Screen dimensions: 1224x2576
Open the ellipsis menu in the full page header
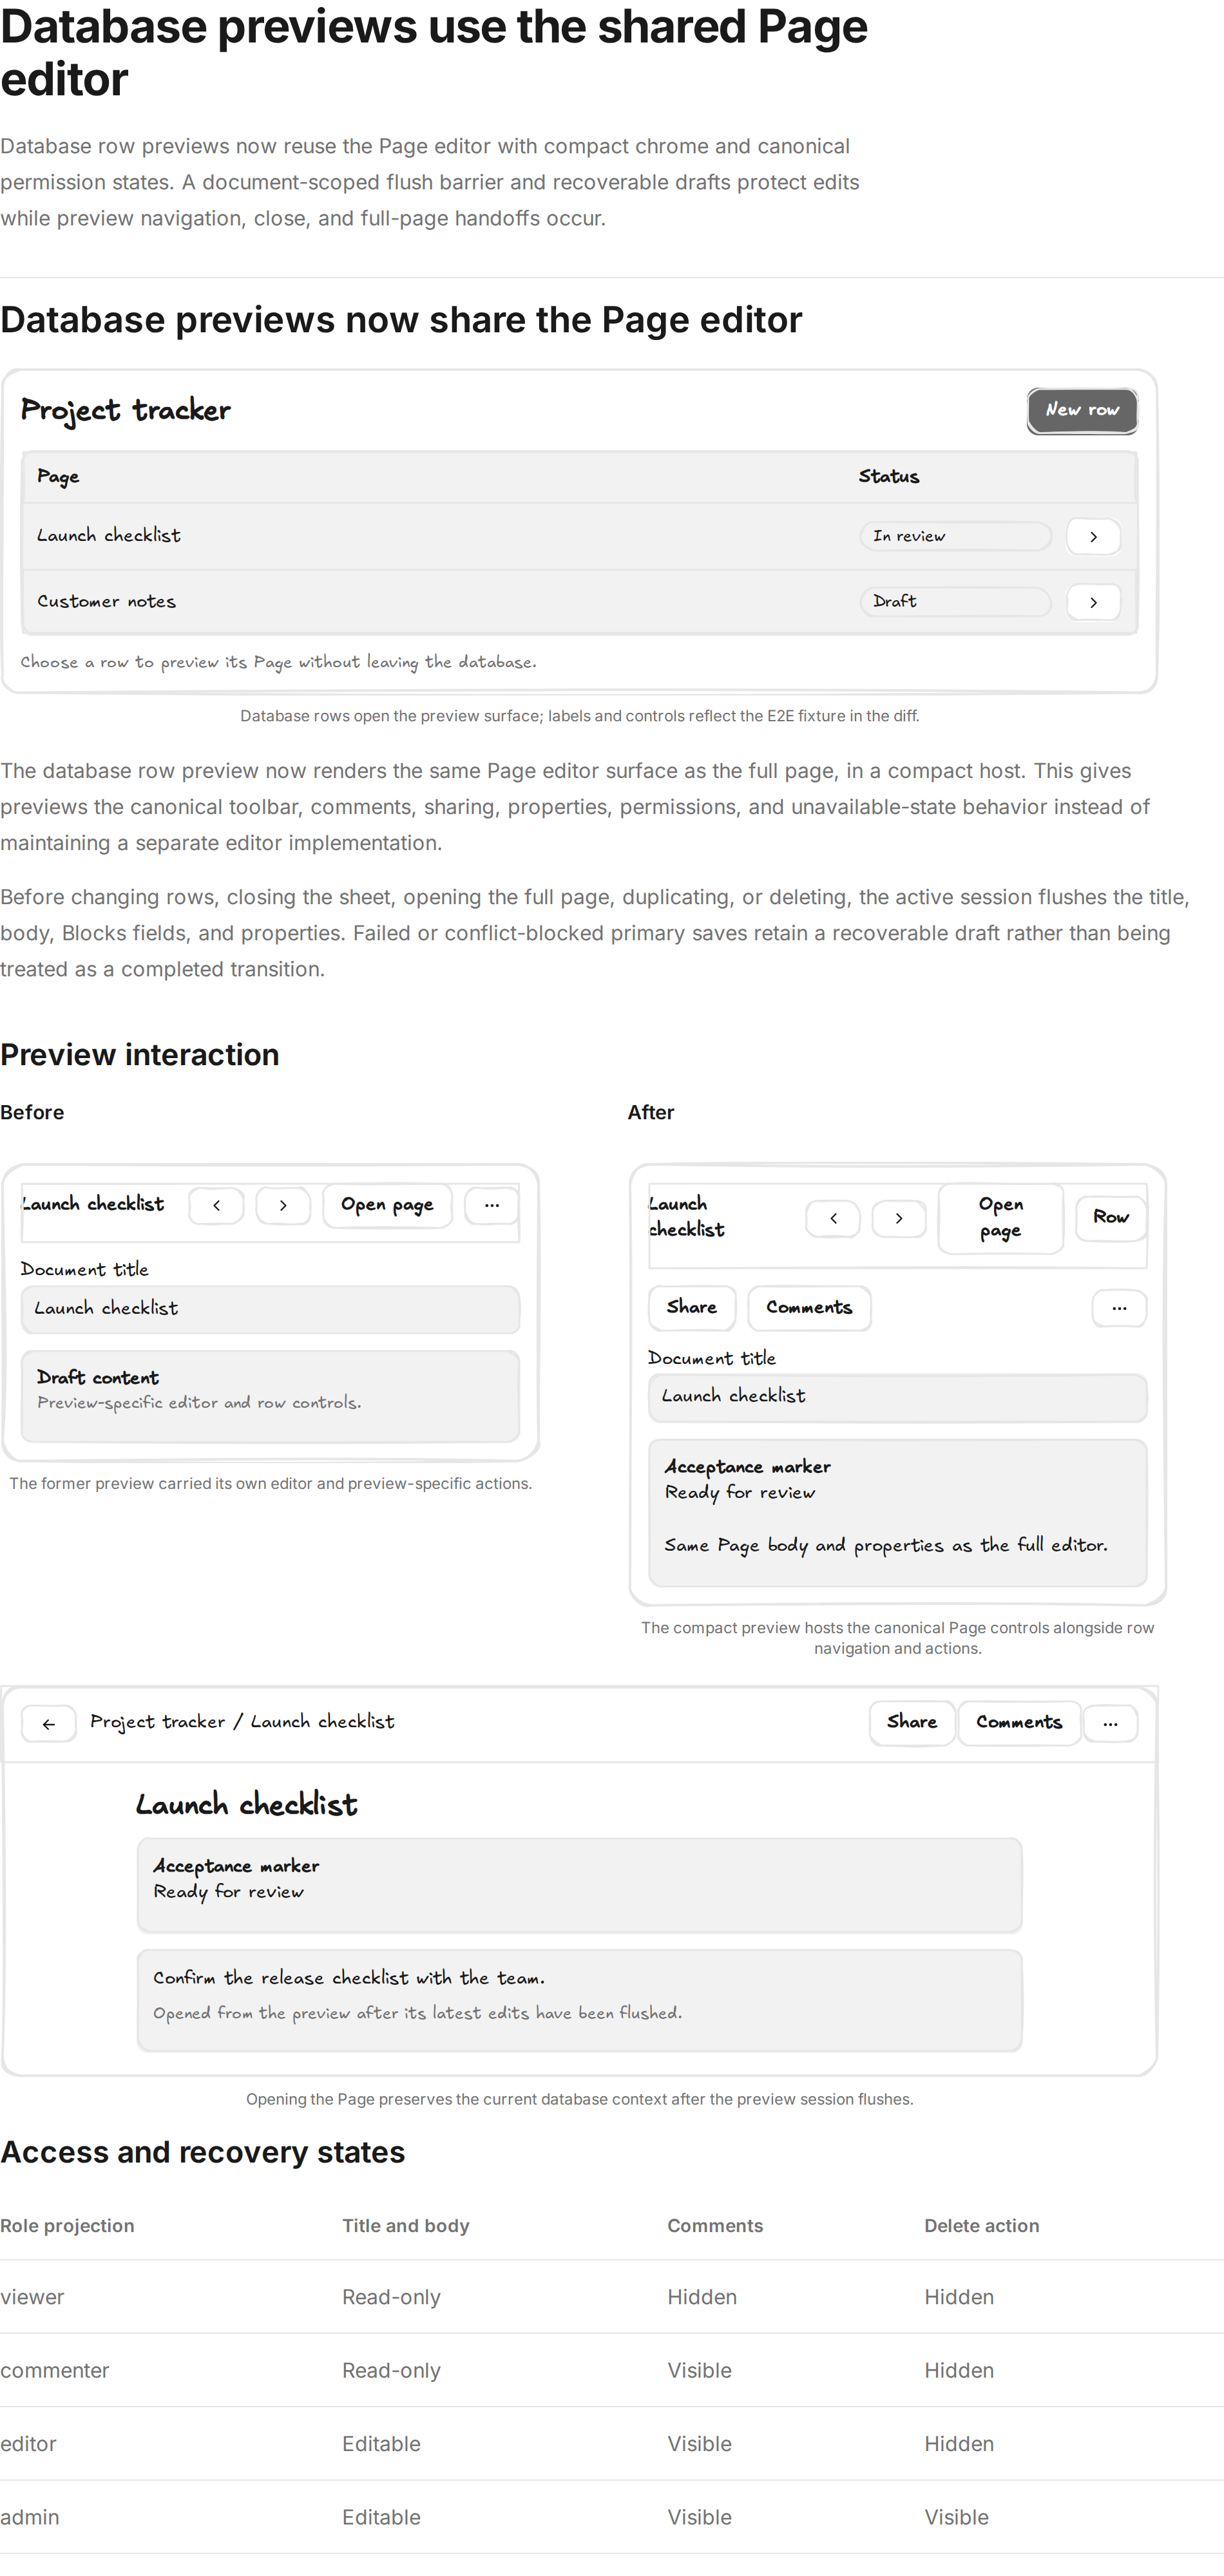pos(1110,1723)
